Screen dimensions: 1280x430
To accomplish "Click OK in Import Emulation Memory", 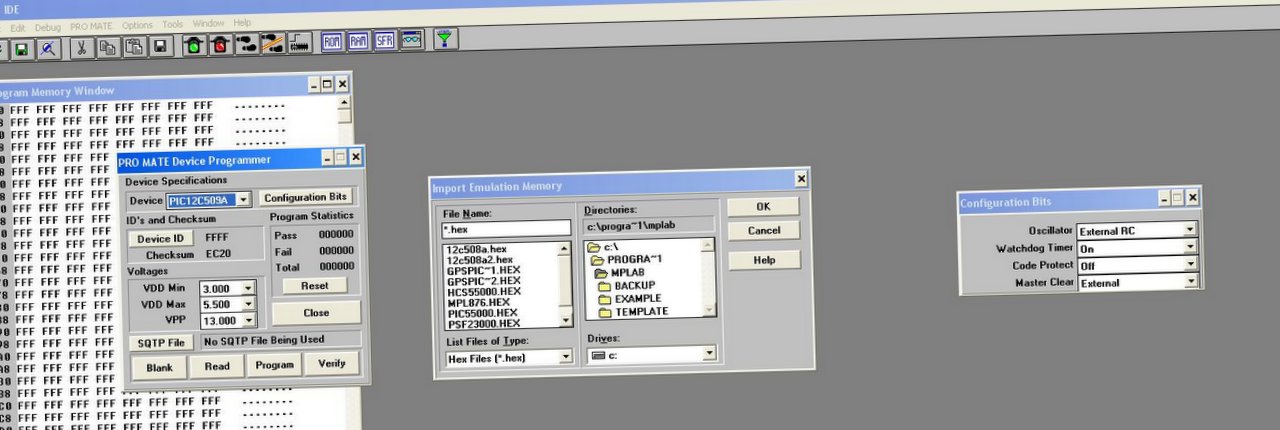I will click(763, 207).
